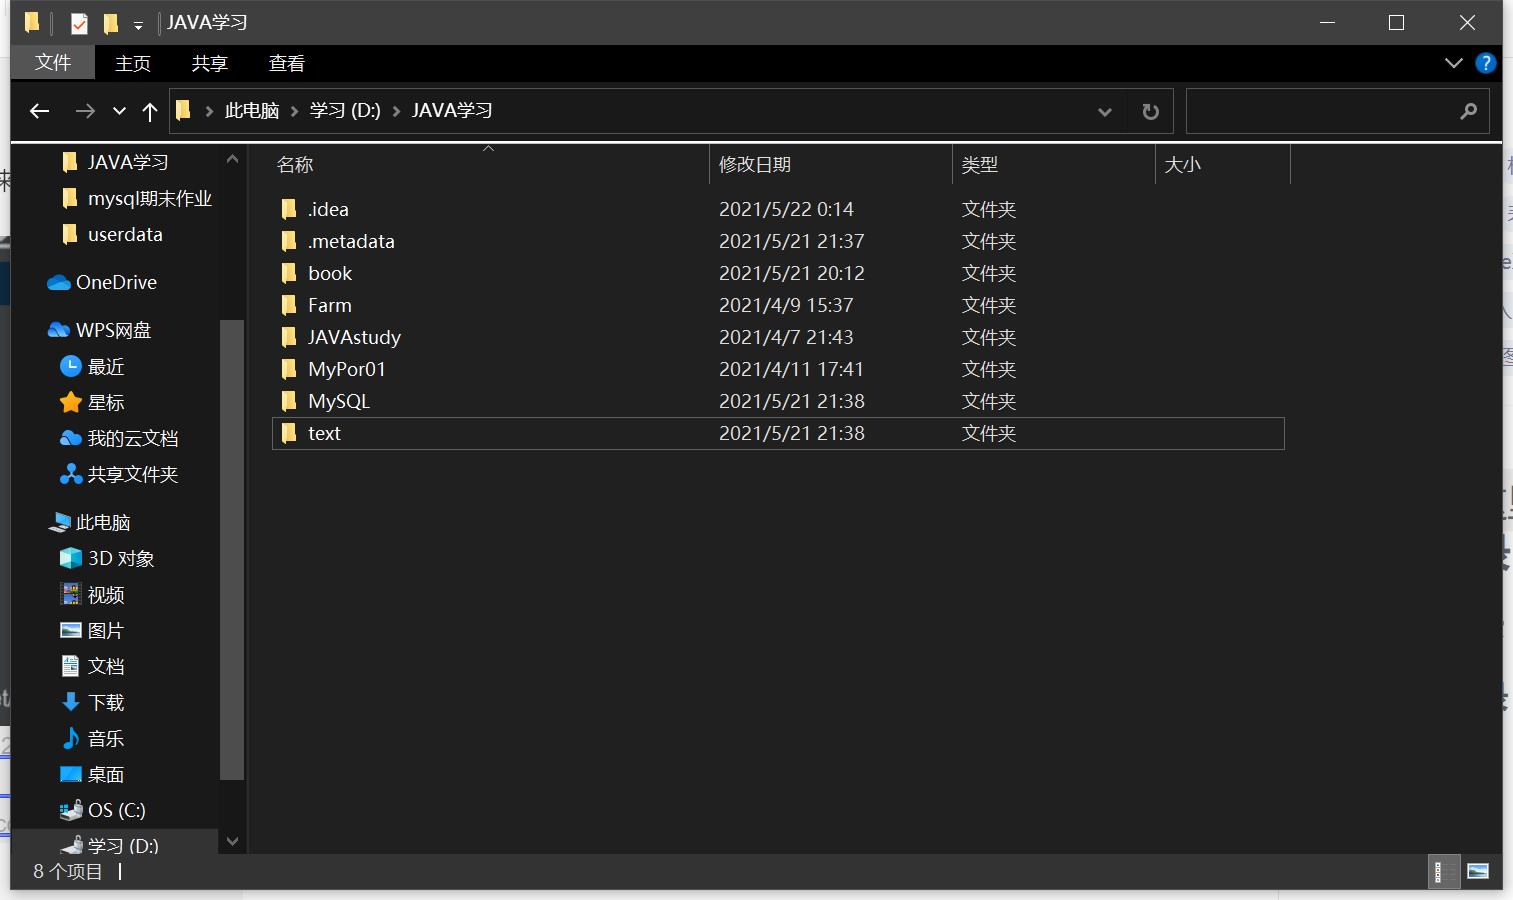Expand the ribbon with the chevron
The width and height of the screenshot is (1513, 900).
(x=1454, y=63)
